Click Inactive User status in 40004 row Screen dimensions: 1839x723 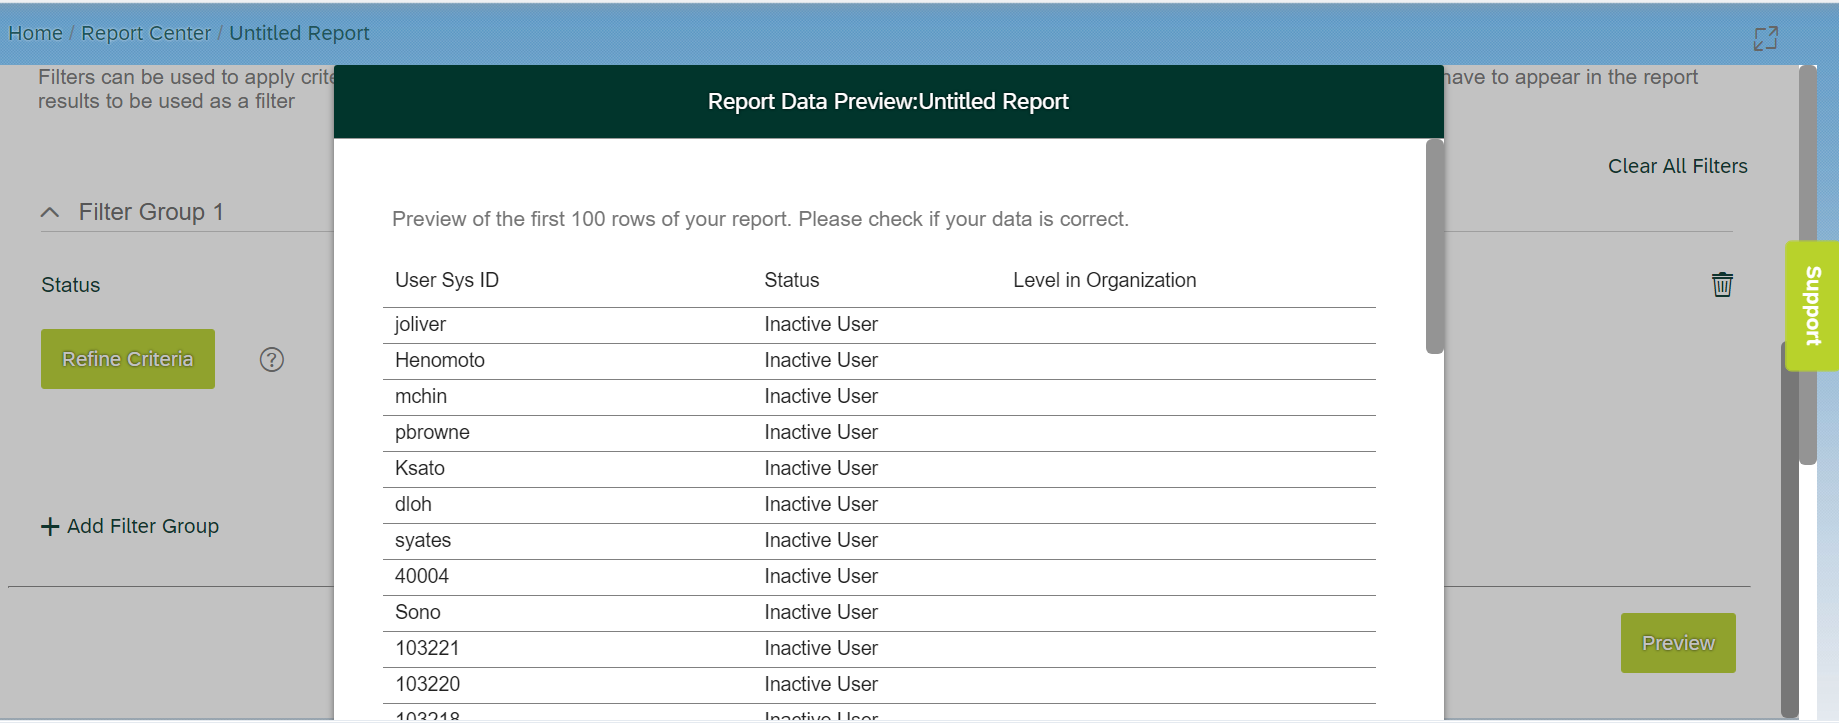tap(821, 576)
